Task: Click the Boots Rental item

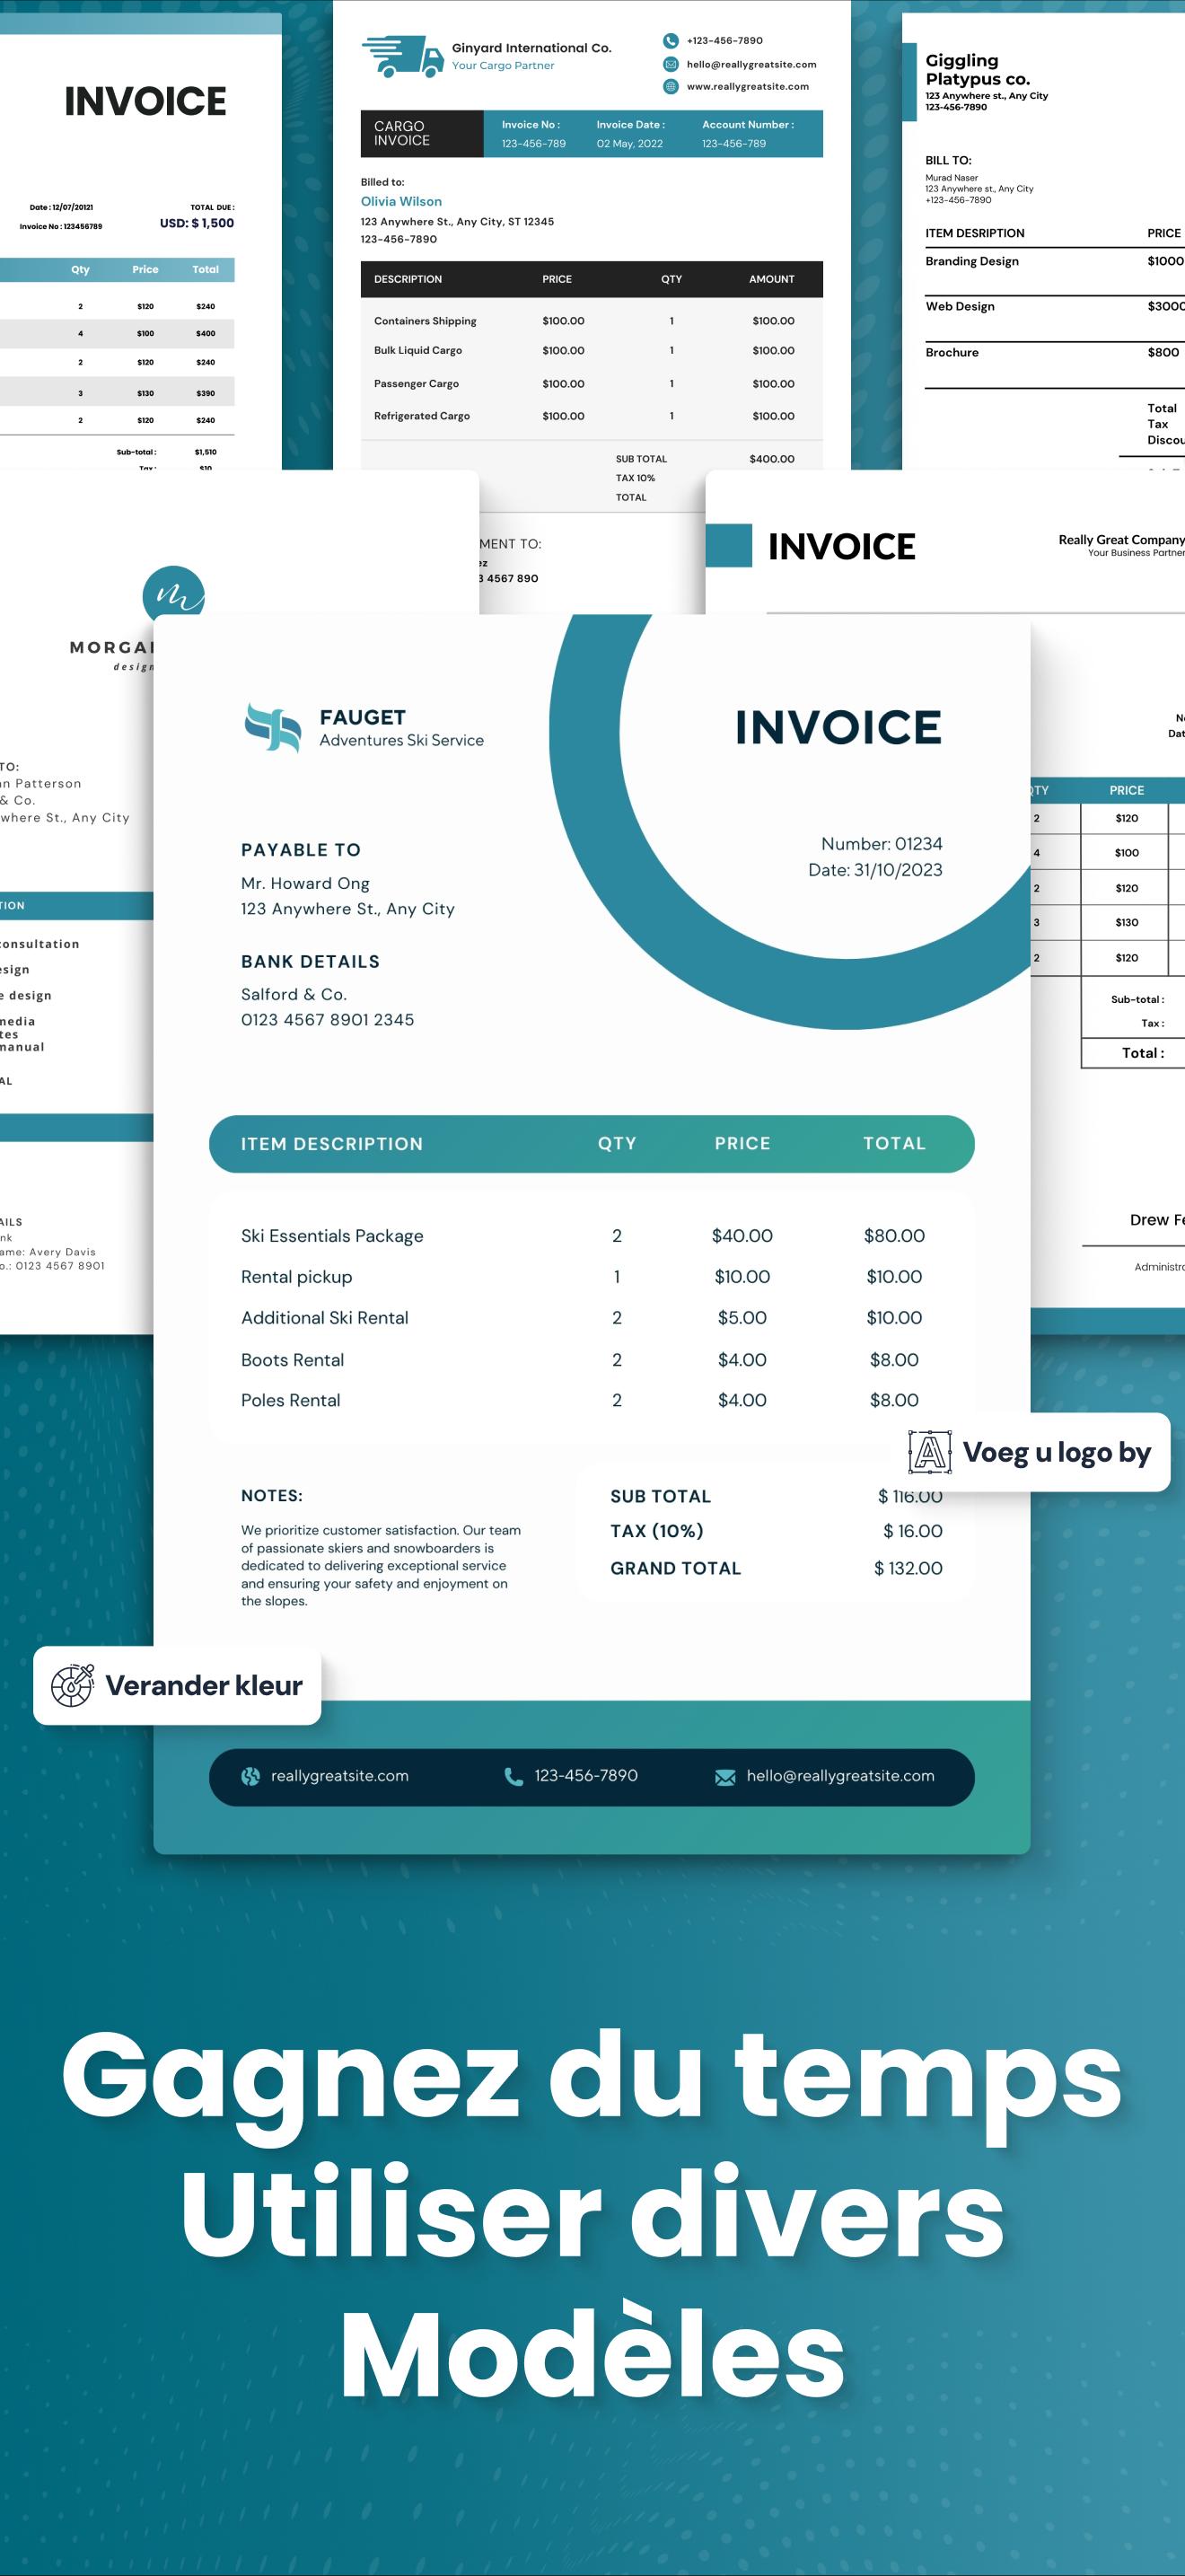Action: tap(292, 1360)
